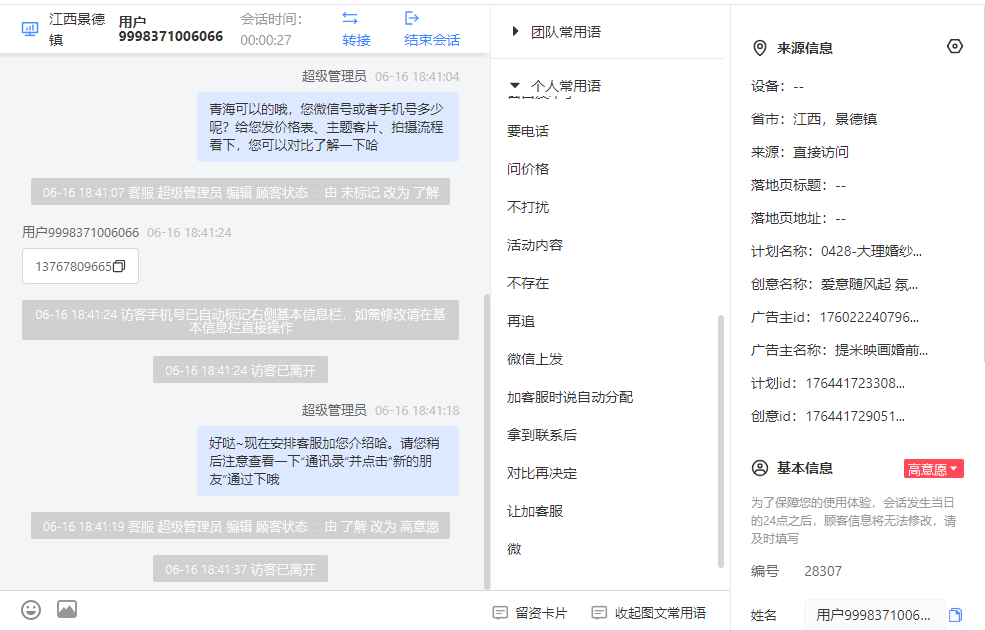Click the message bubble starting 青海可以的哦
Viewport: 985px width, 630px height.
pos(328,127)
